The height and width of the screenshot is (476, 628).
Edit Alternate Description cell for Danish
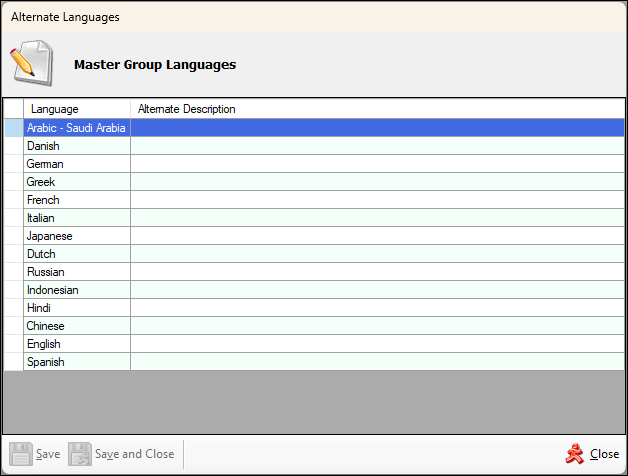(x=377, y=146)
